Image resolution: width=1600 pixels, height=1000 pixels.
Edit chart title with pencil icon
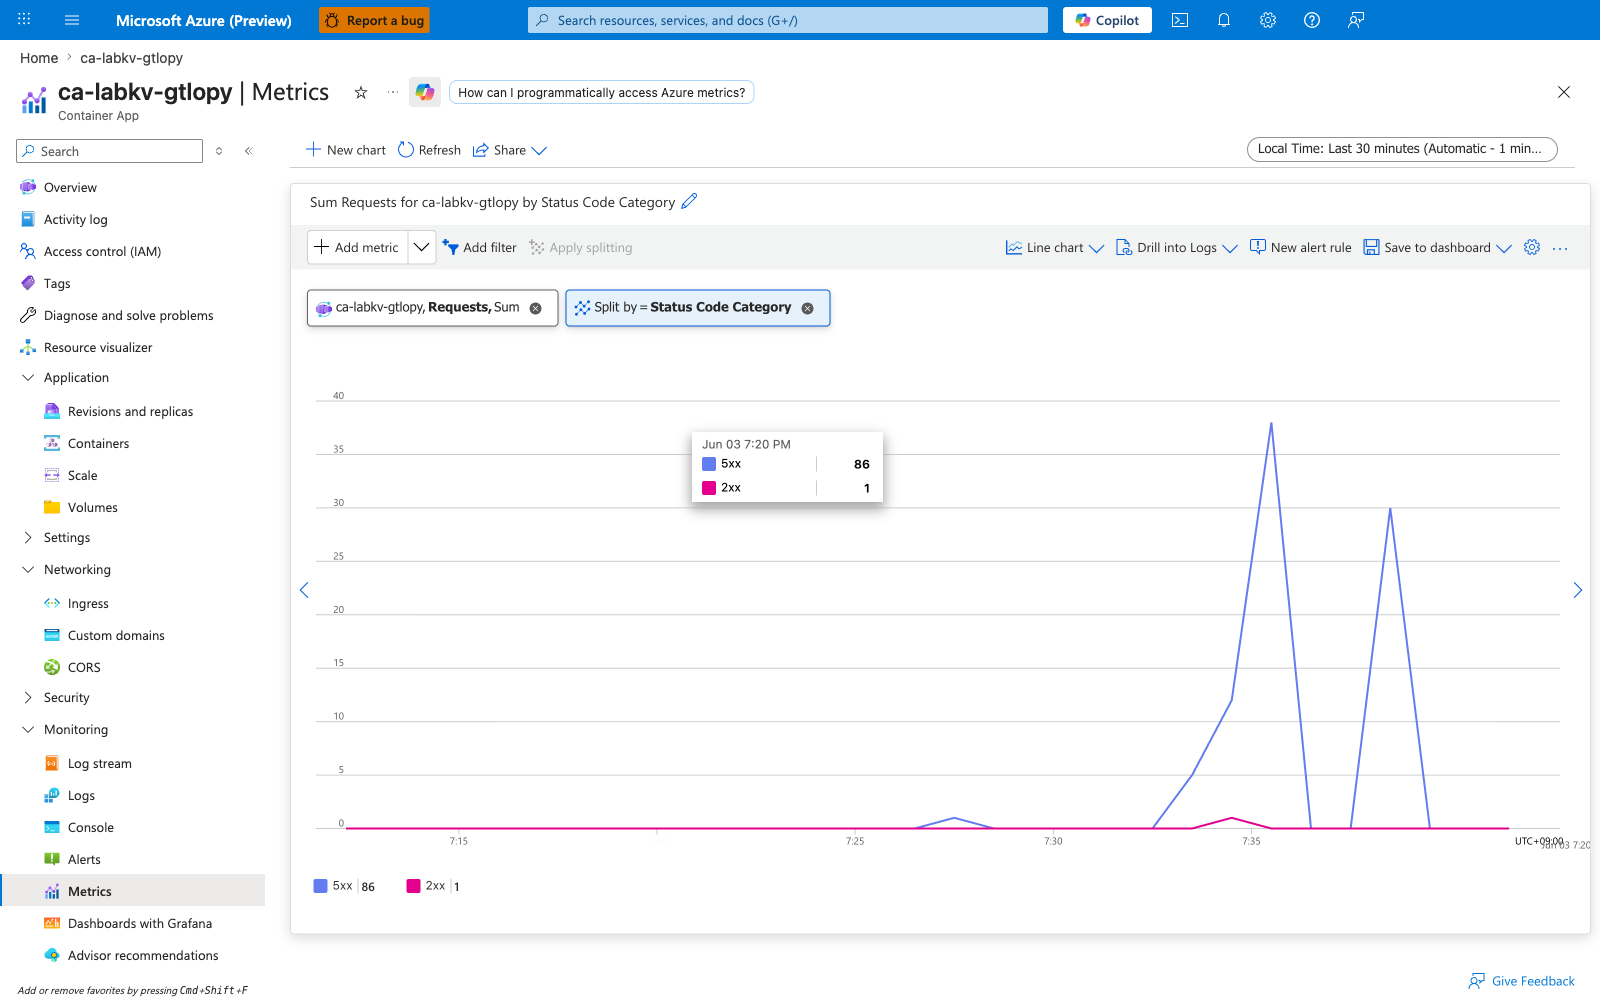coord(689,201)
